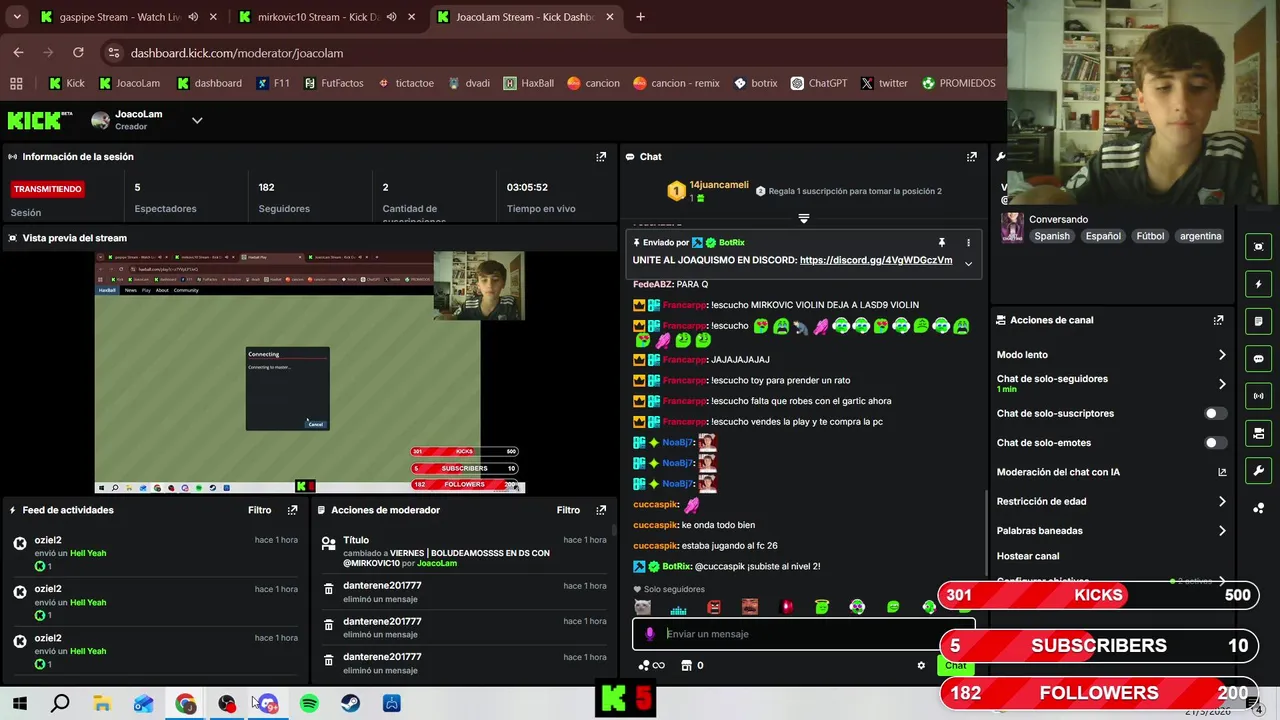1280x720 pixels.
Task: Pop out the Chat panel
Action: click(x=971, y=157)
